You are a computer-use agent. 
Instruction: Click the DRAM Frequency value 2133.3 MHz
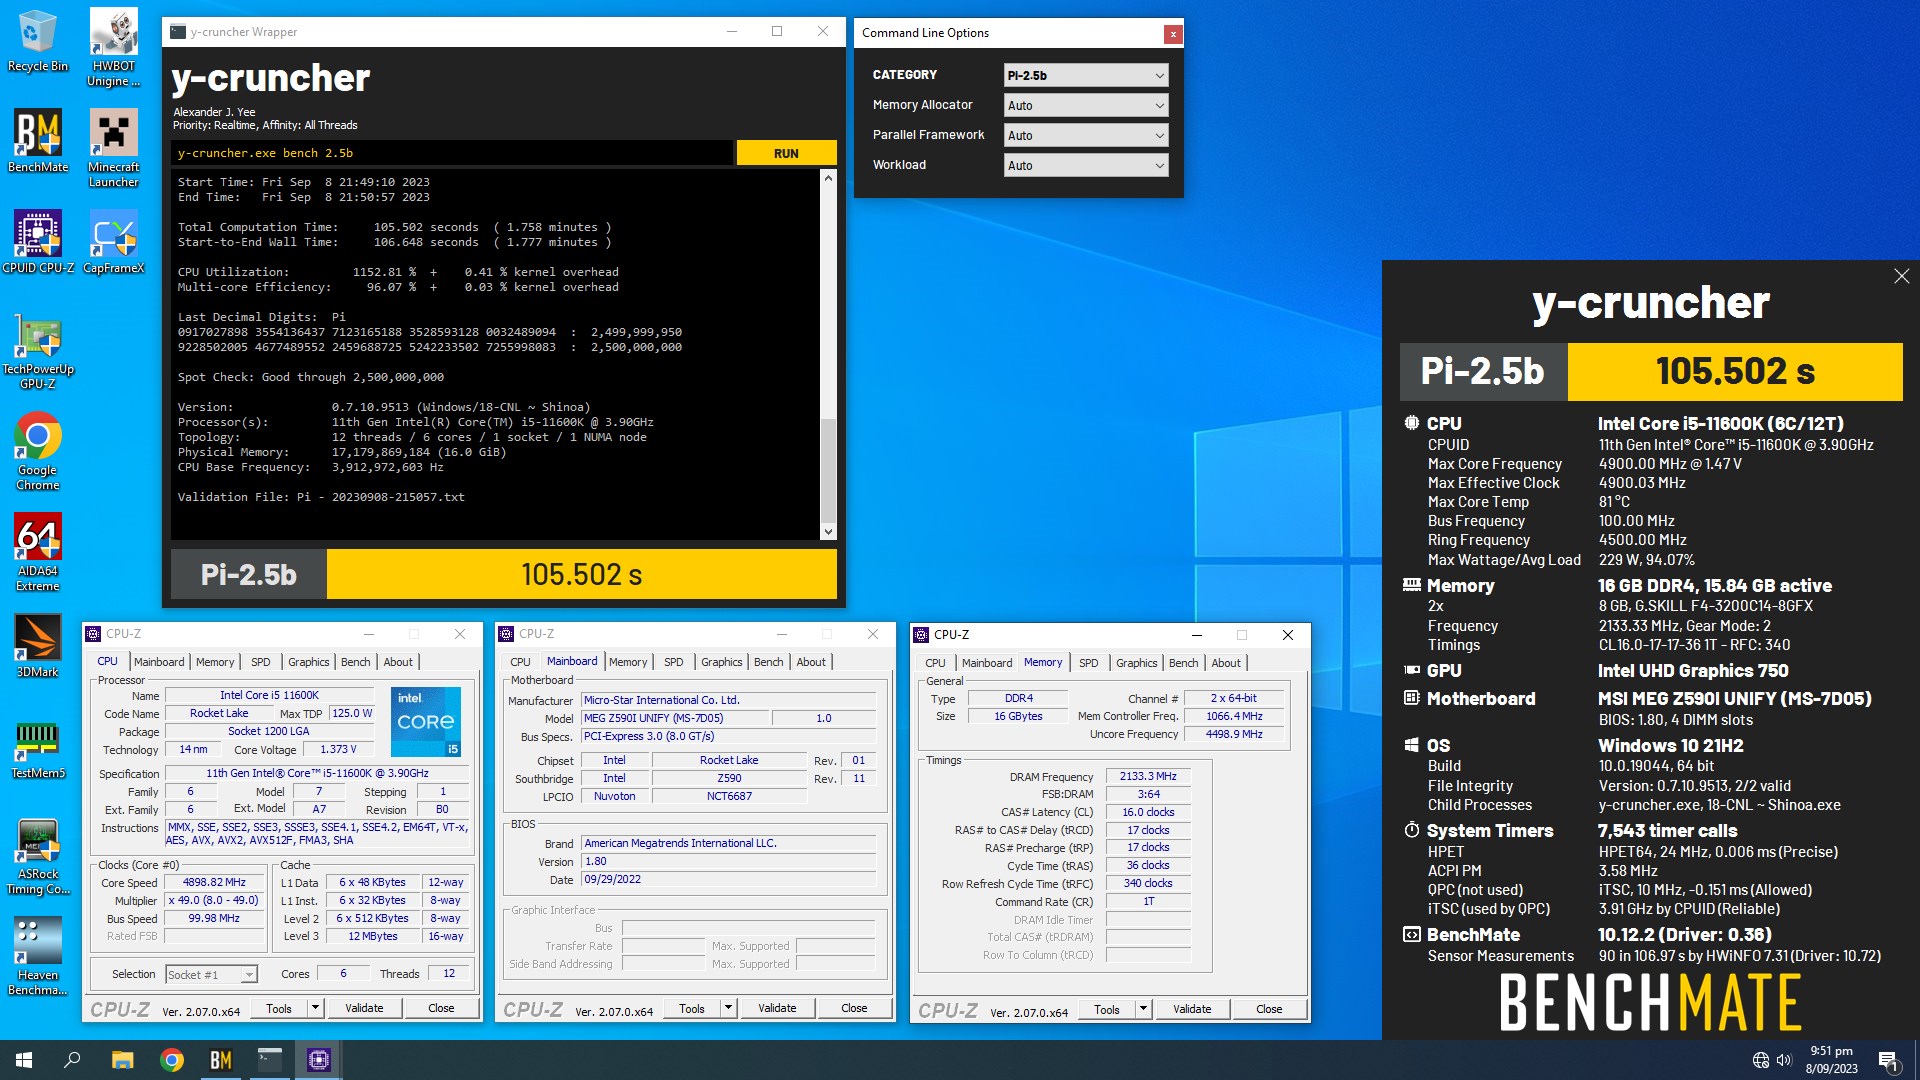(x=1148, y=776)
